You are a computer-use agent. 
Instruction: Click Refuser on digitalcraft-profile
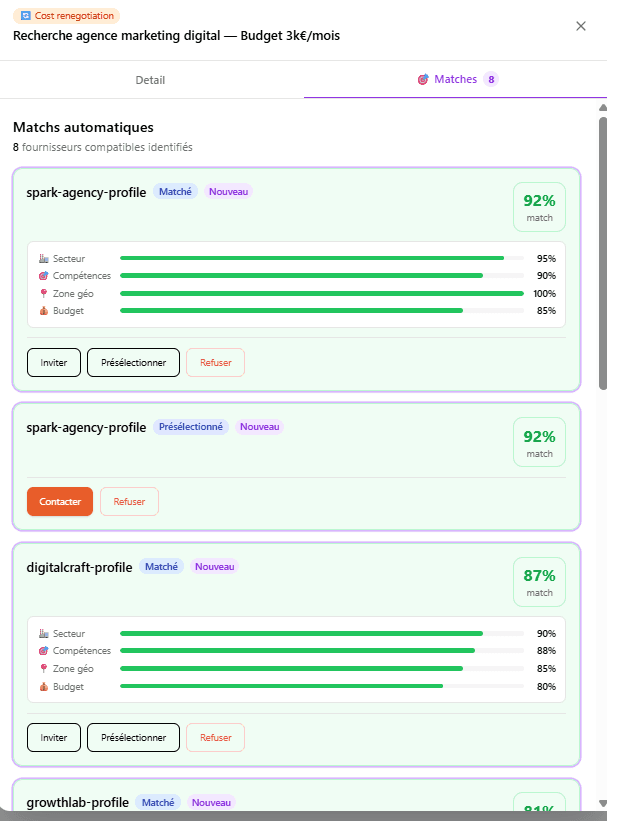point(215,737)
